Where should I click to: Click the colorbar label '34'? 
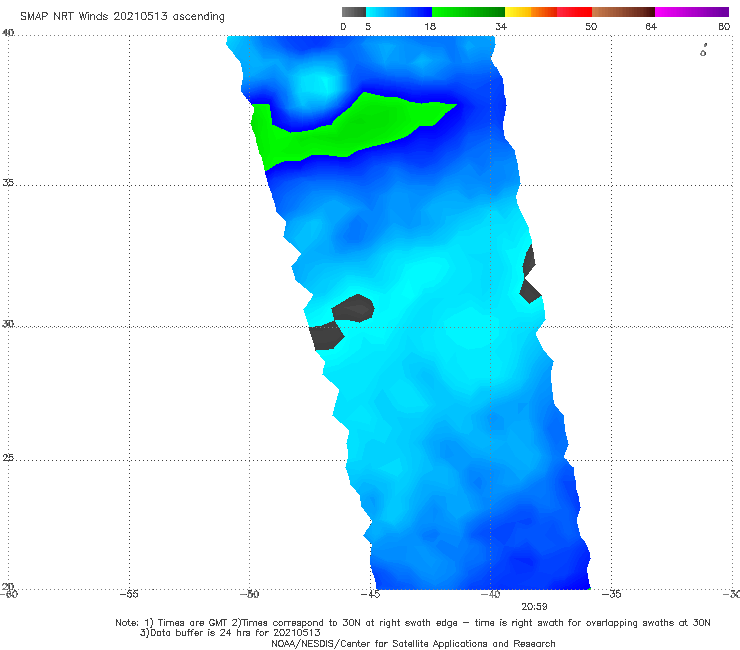(x=501, y=27)
